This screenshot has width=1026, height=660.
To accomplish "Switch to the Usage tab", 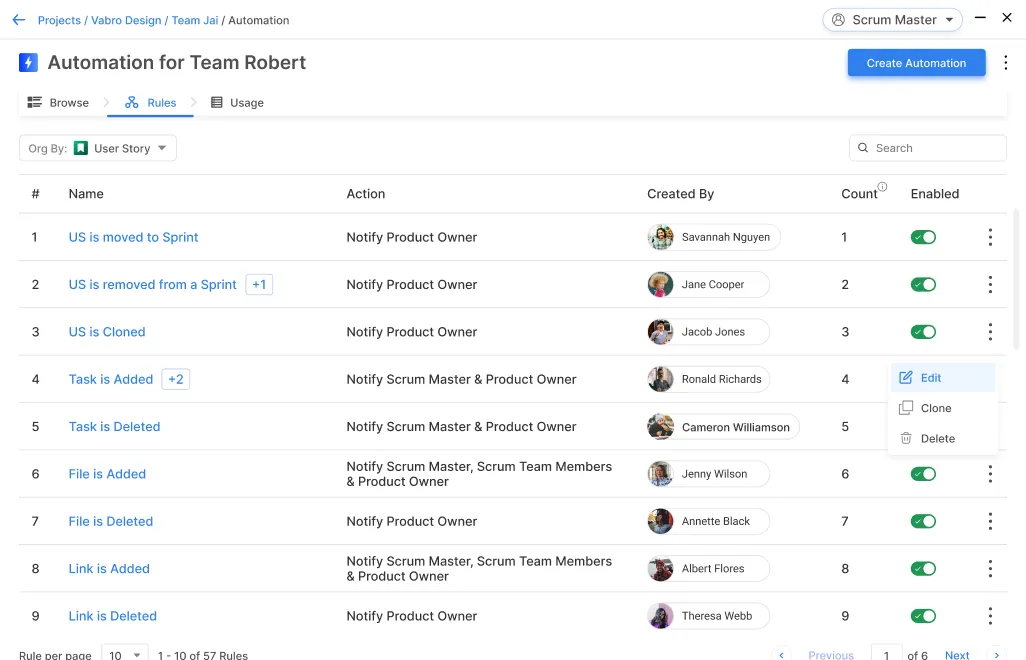I will 237,103.
